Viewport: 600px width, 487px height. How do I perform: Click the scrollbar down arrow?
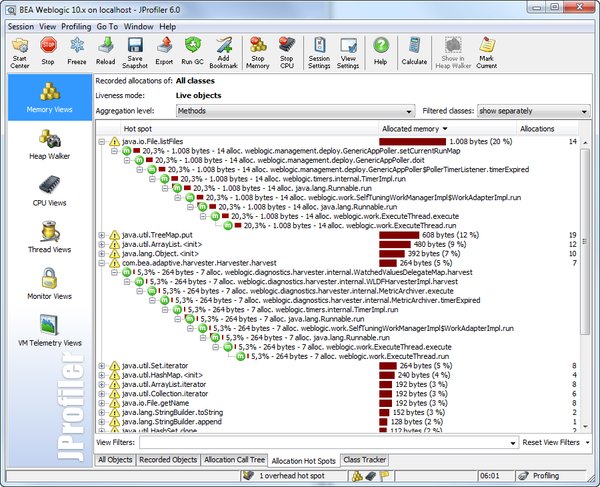tap(585, 426)
